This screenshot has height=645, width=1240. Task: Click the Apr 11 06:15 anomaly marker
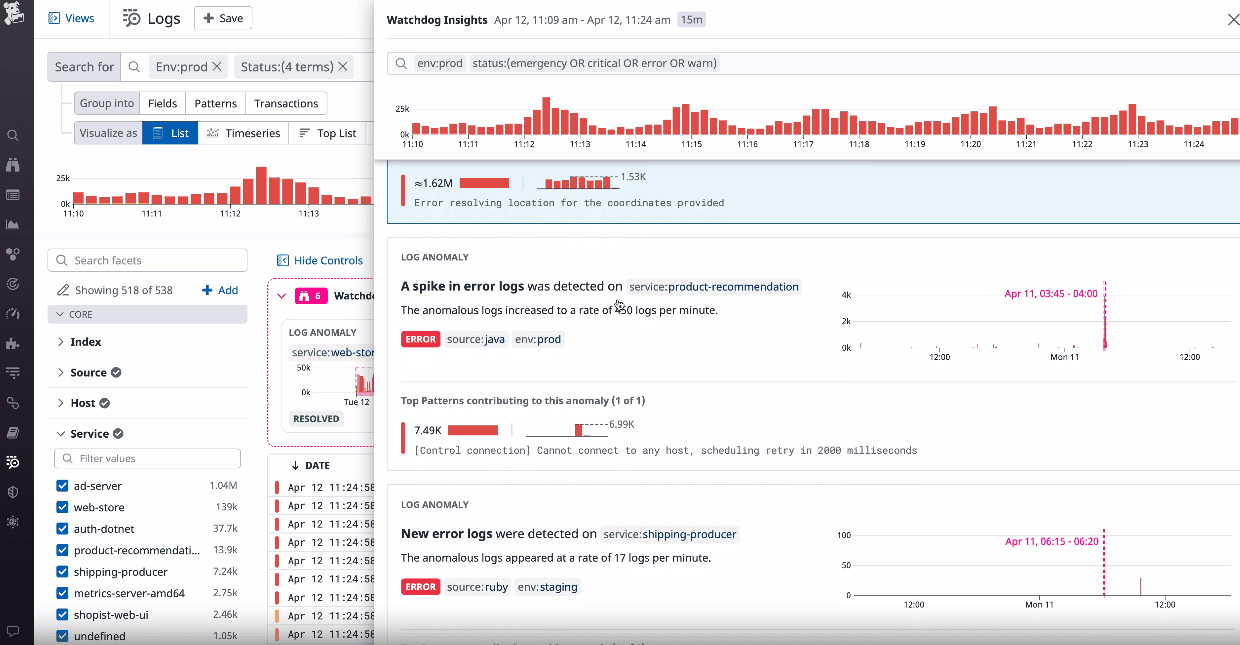1104,562
